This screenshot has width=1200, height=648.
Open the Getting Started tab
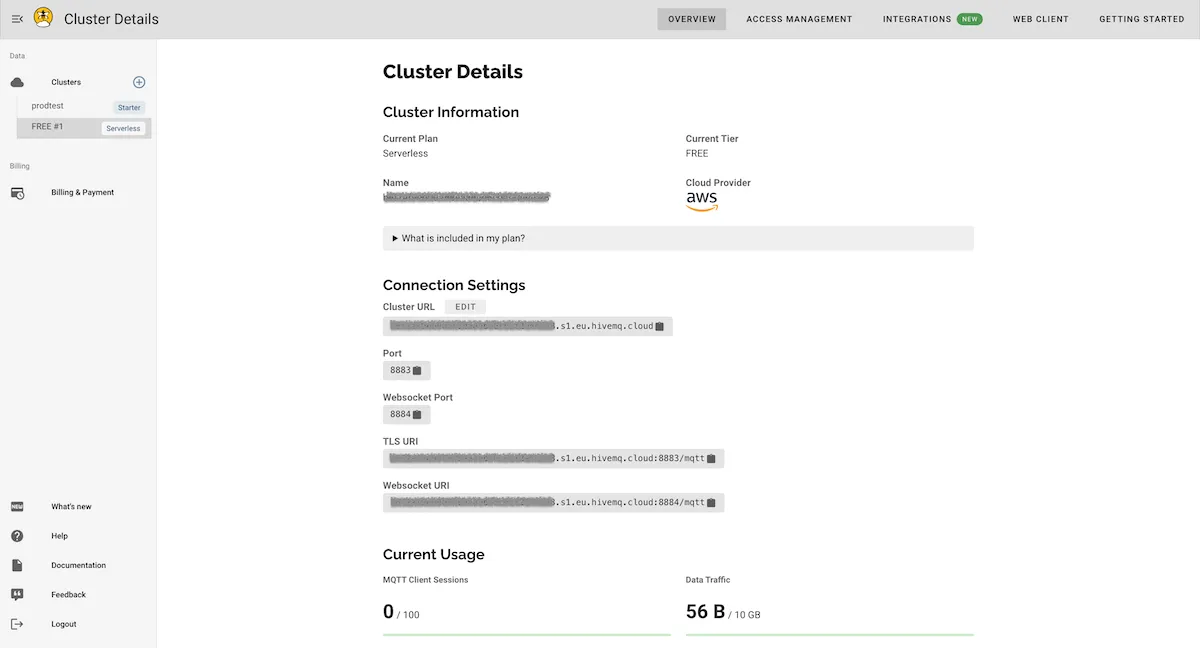(x=1141, y=19)
